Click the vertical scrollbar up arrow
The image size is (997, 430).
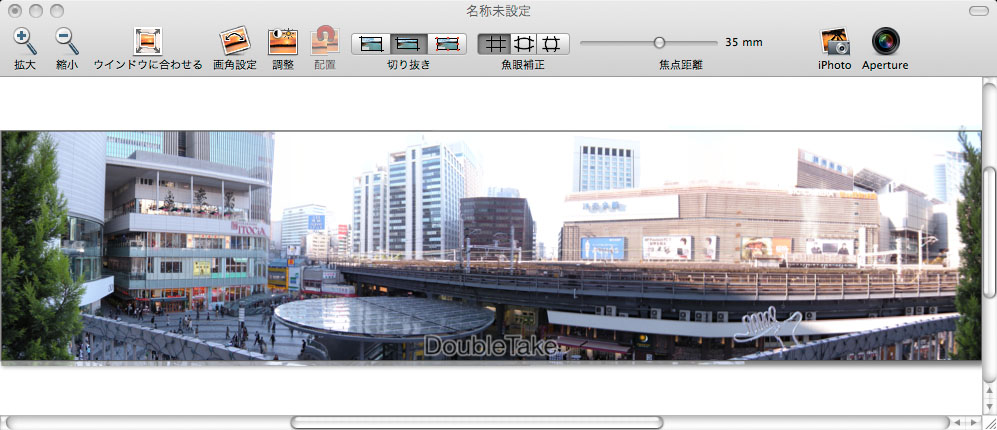pos(989,390)
